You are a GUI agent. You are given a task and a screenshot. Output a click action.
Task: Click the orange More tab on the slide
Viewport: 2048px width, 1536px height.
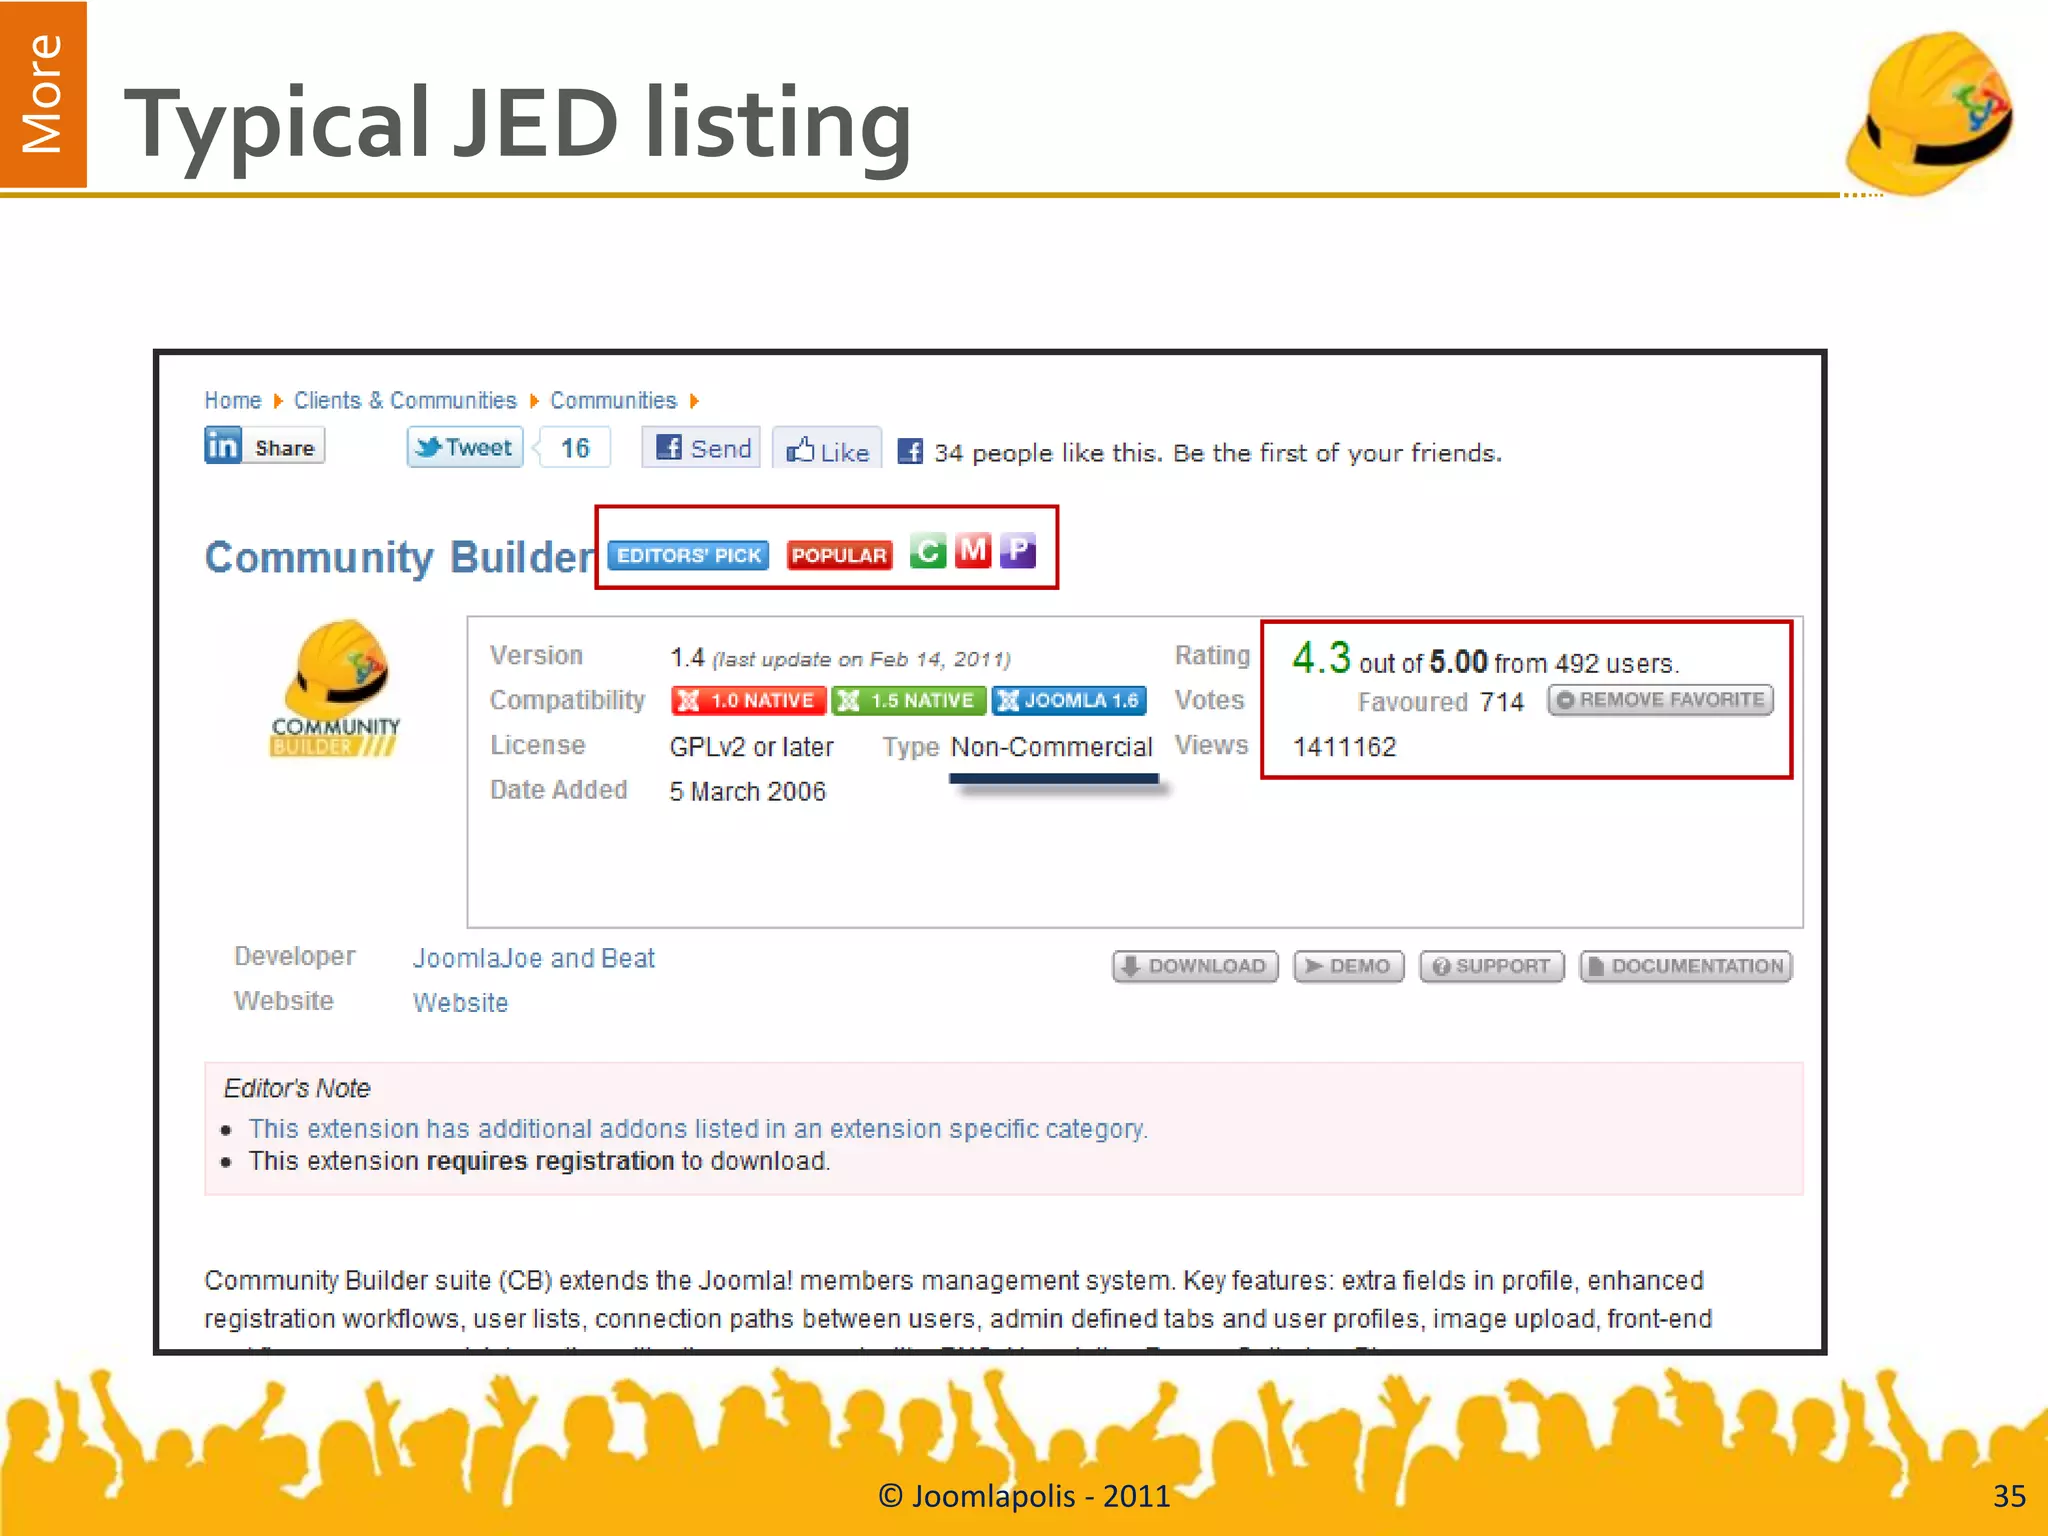pyautogui.click(x=43, y=94)
